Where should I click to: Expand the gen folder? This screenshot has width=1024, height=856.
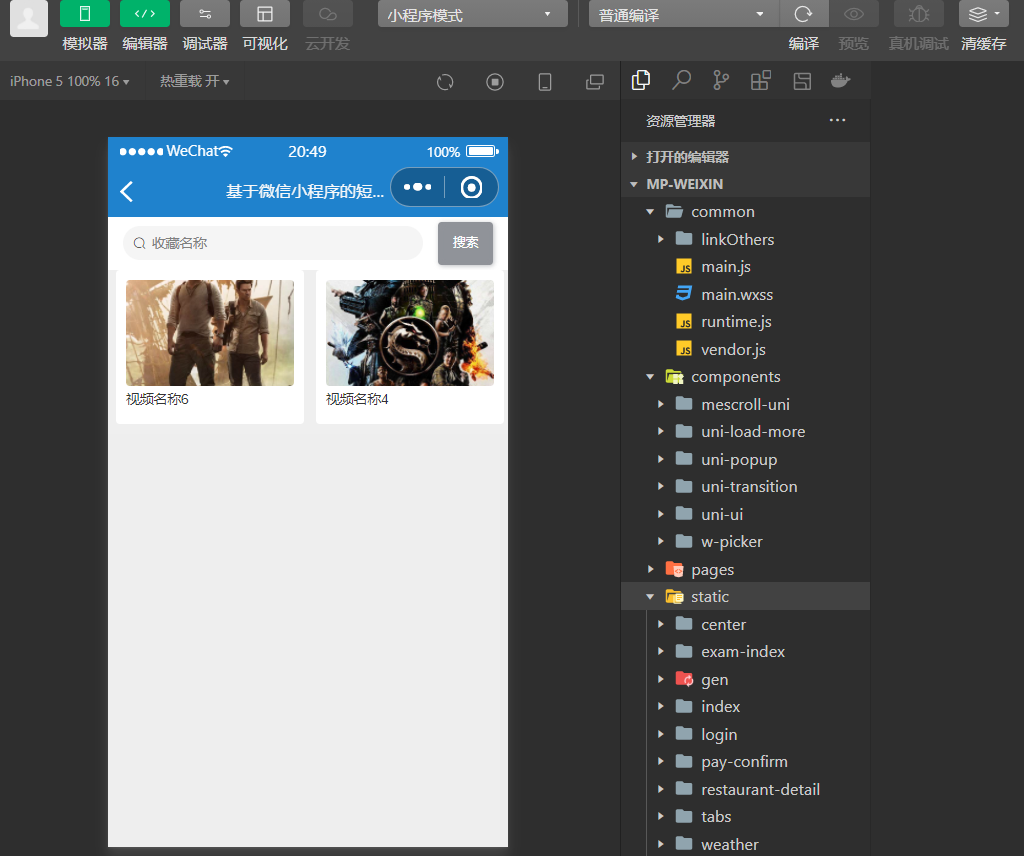click(746, 679)
